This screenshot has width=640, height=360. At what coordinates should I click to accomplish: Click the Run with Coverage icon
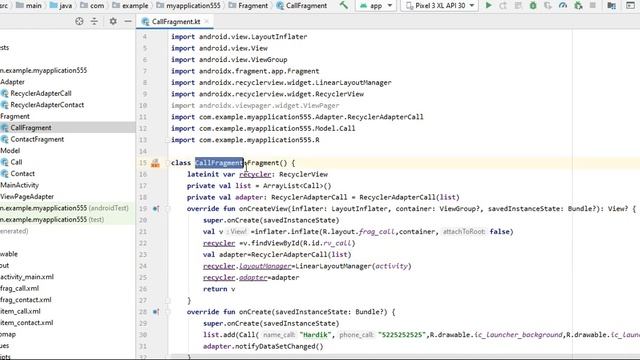548,6
